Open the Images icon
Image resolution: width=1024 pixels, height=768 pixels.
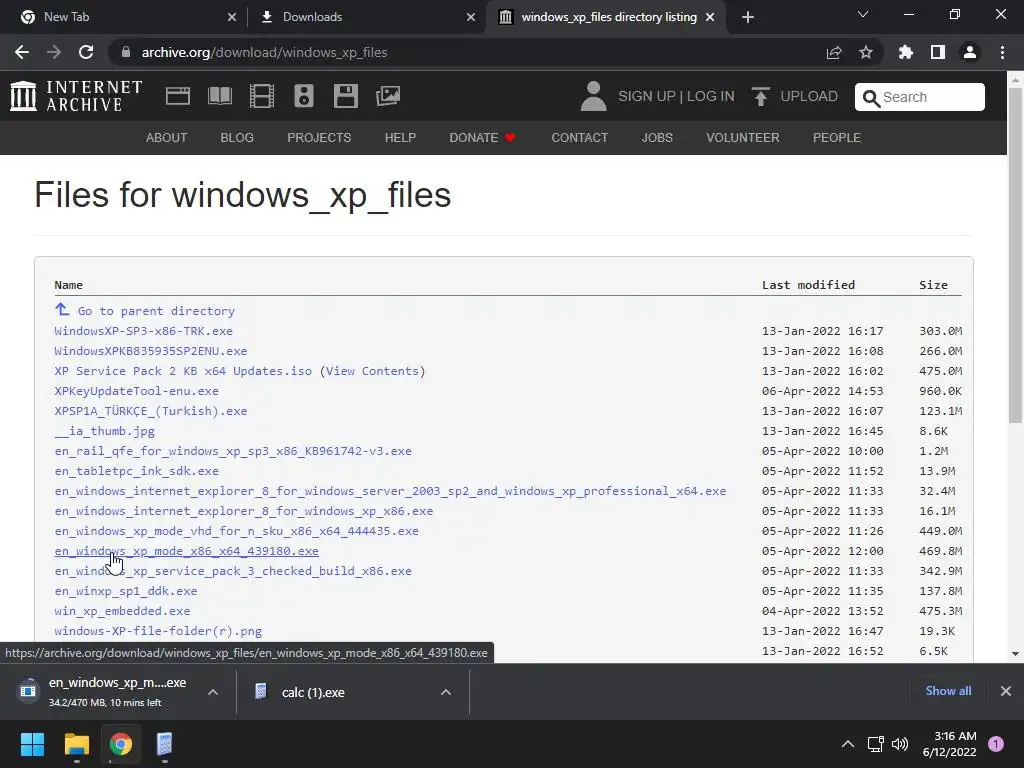[x=388, y=96]
